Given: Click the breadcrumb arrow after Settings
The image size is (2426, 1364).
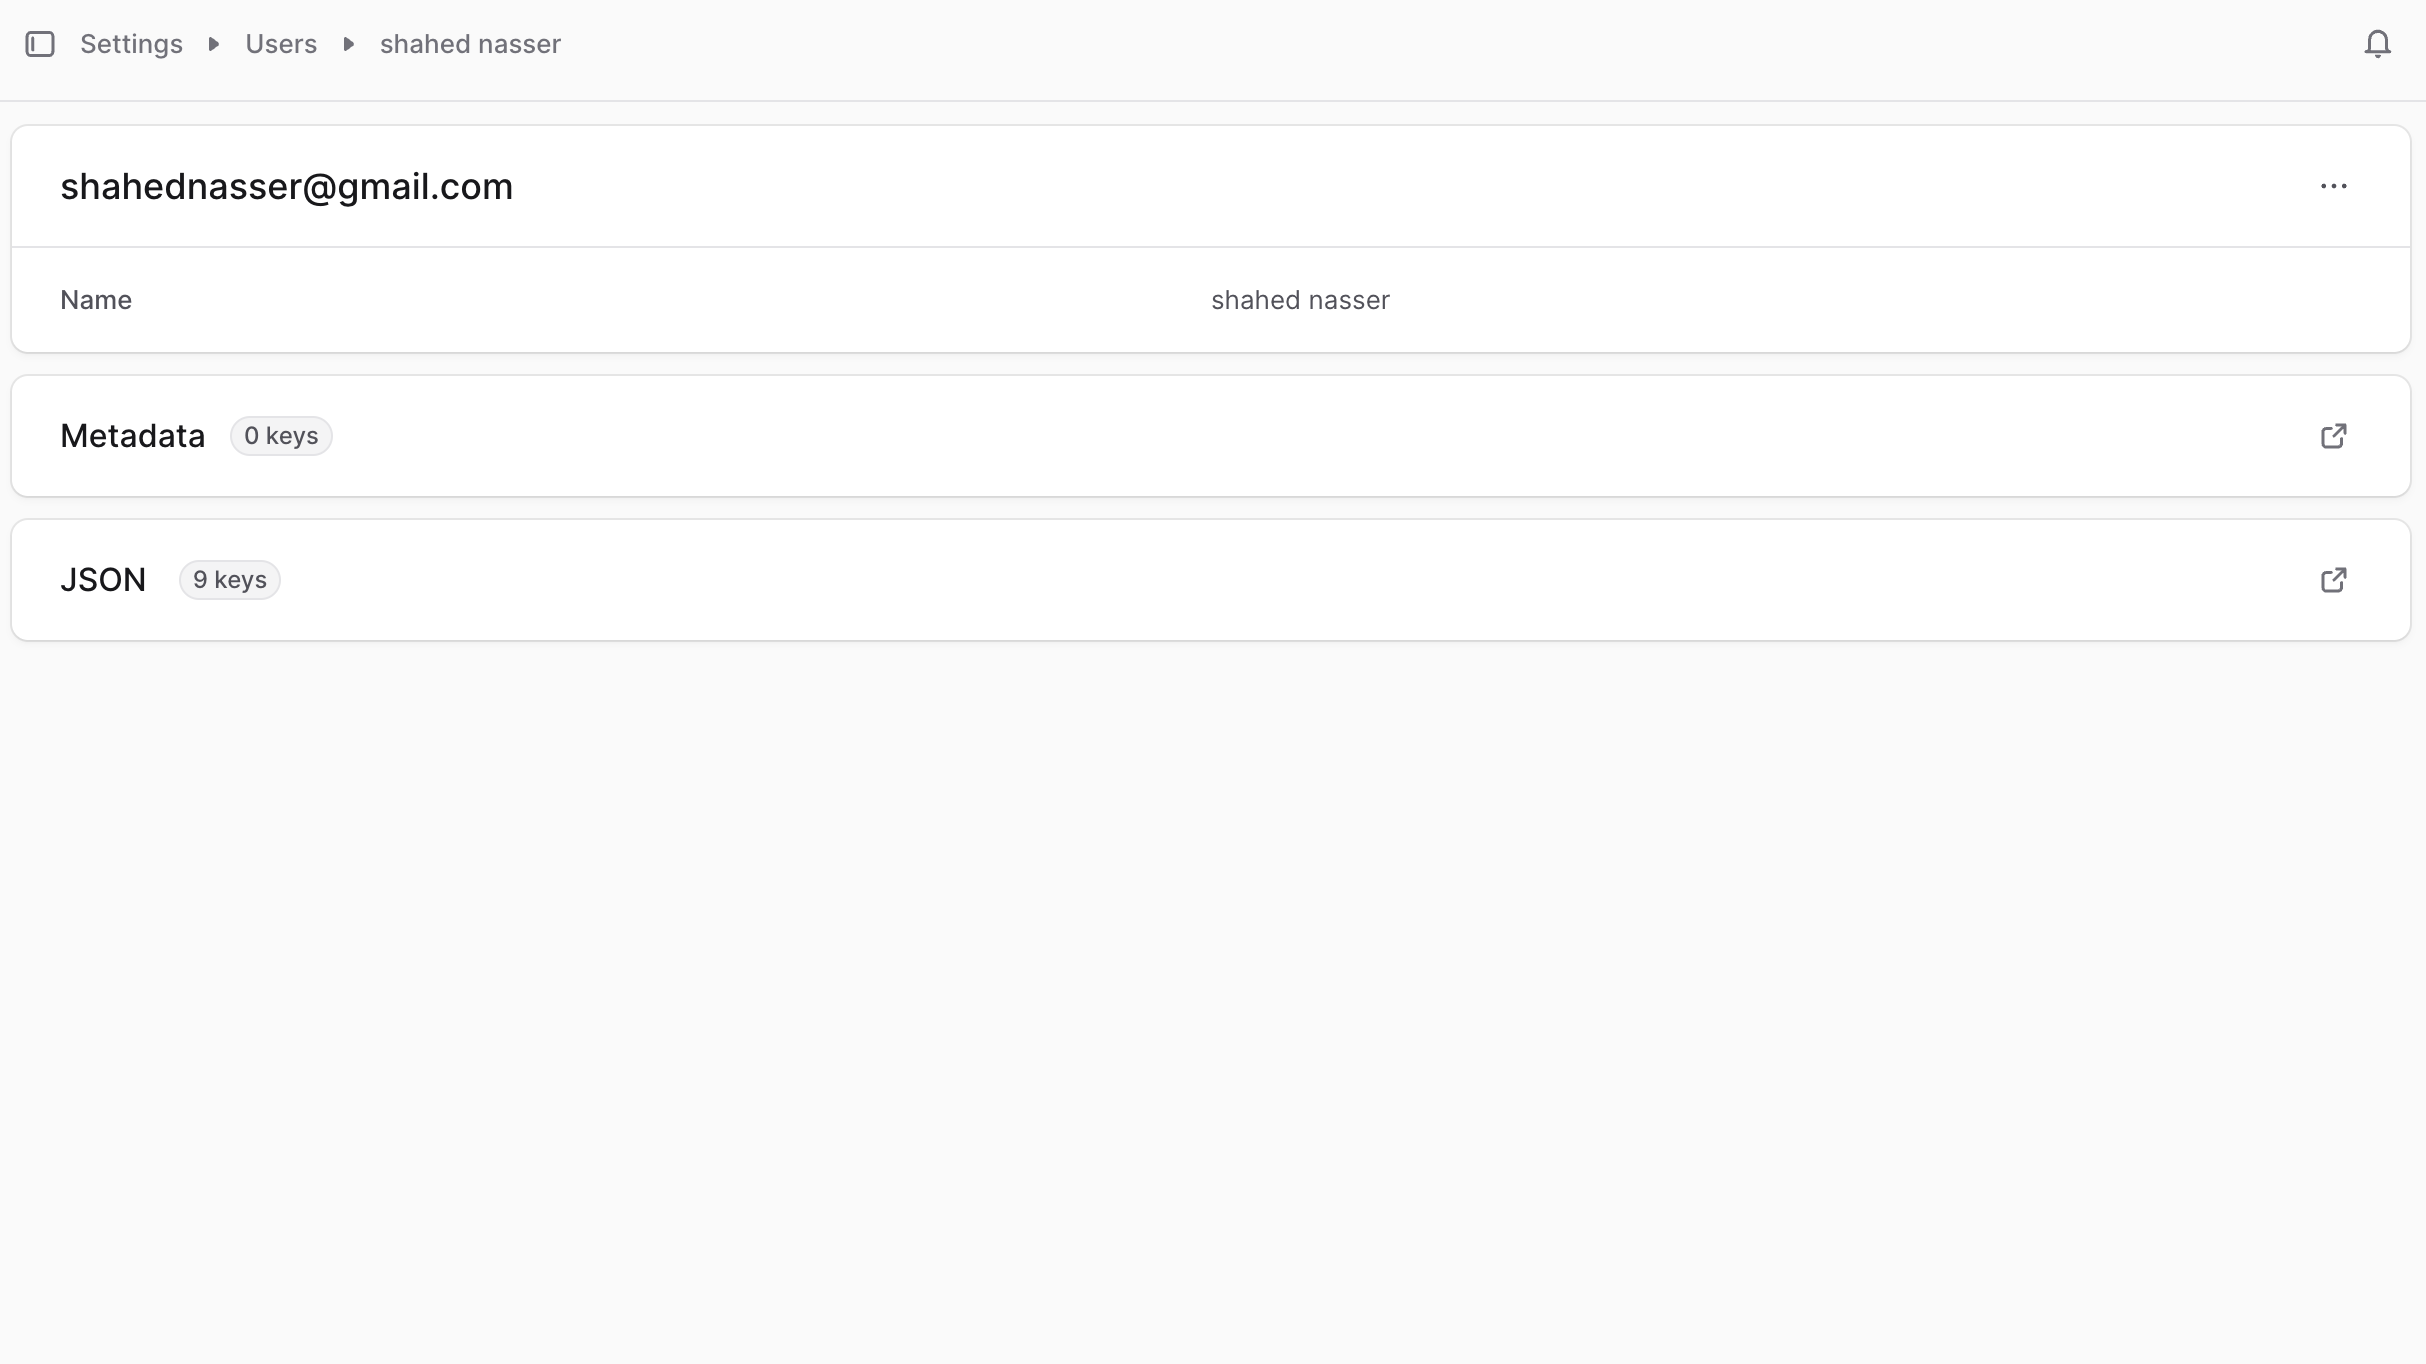Looking at the screenshot, I should tap(213, 44).
